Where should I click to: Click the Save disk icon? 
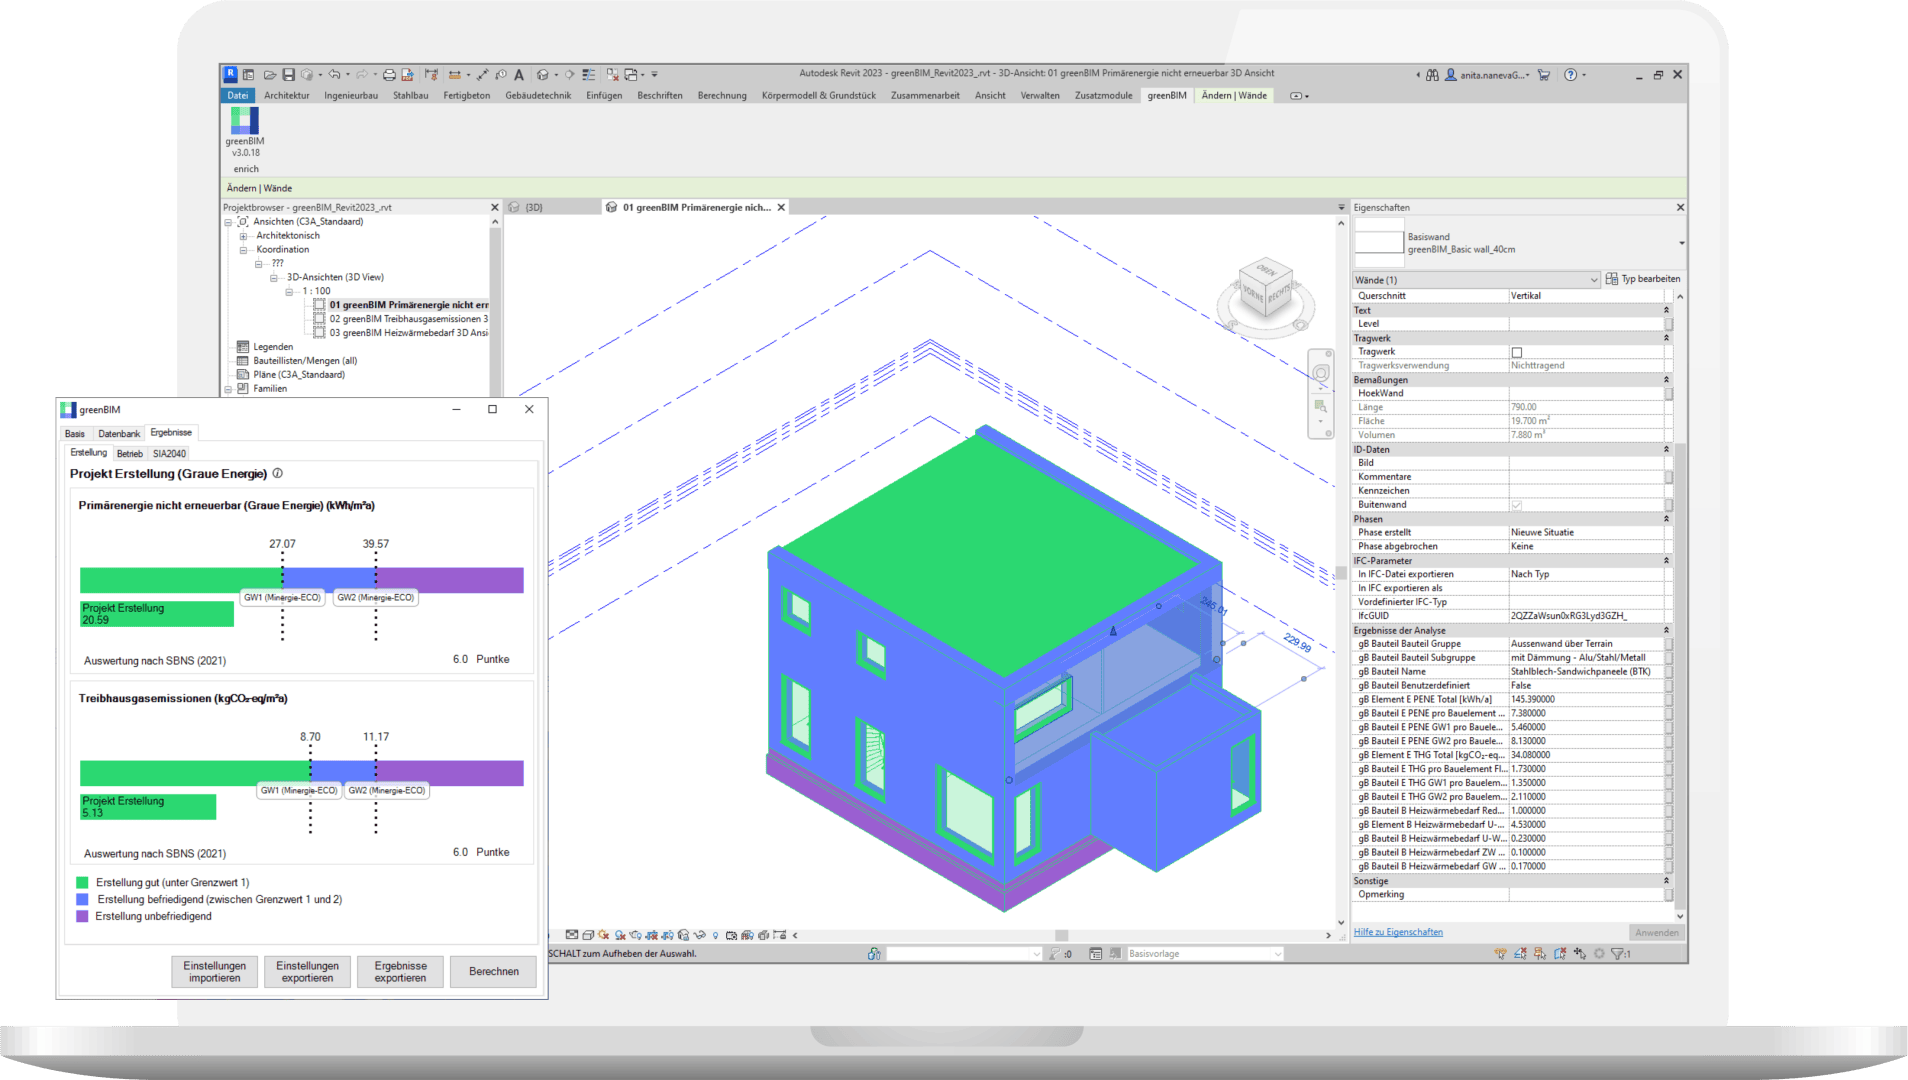coord(288,75)
